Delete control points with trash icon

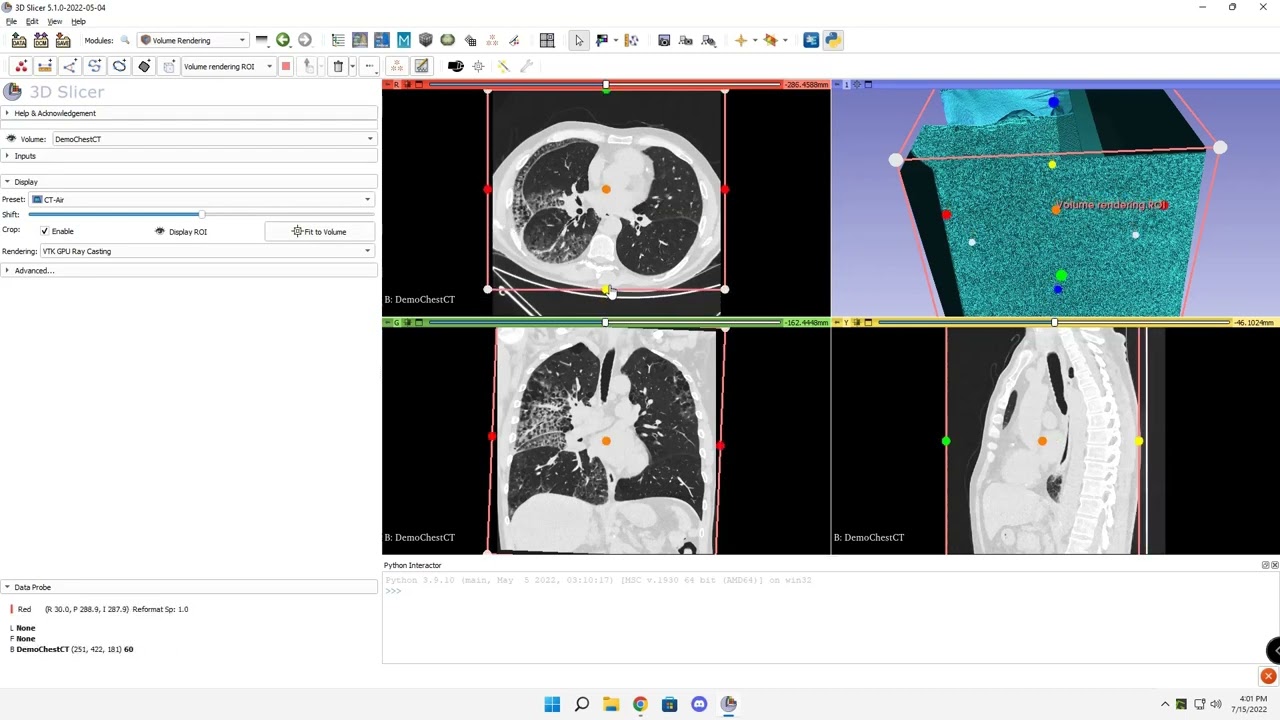coord(338,66)
